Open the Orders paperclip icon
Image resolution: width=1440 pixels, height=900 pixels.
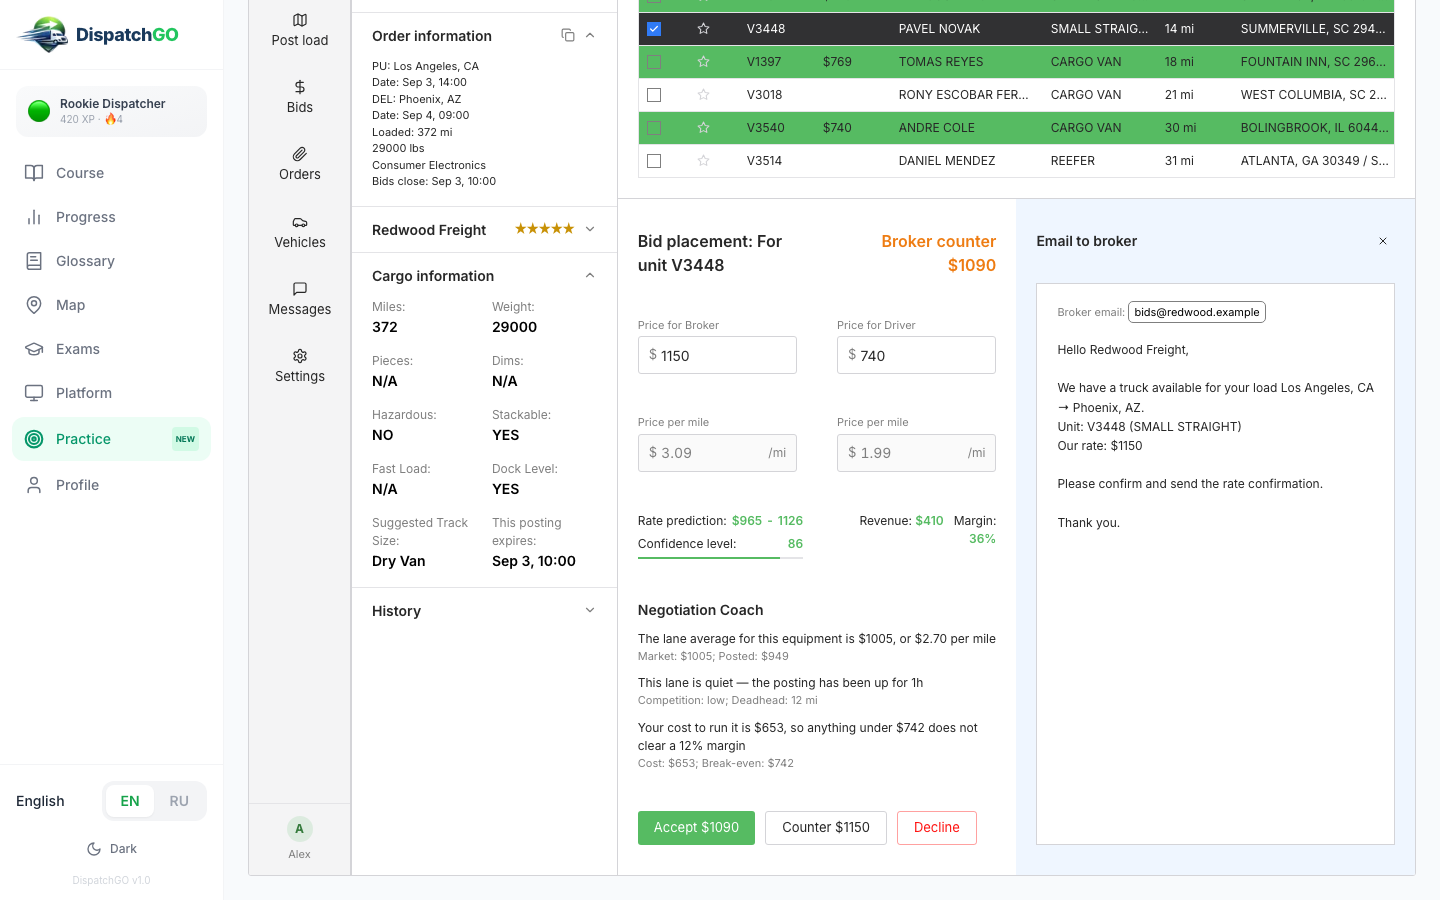click(x=300, y=154)
